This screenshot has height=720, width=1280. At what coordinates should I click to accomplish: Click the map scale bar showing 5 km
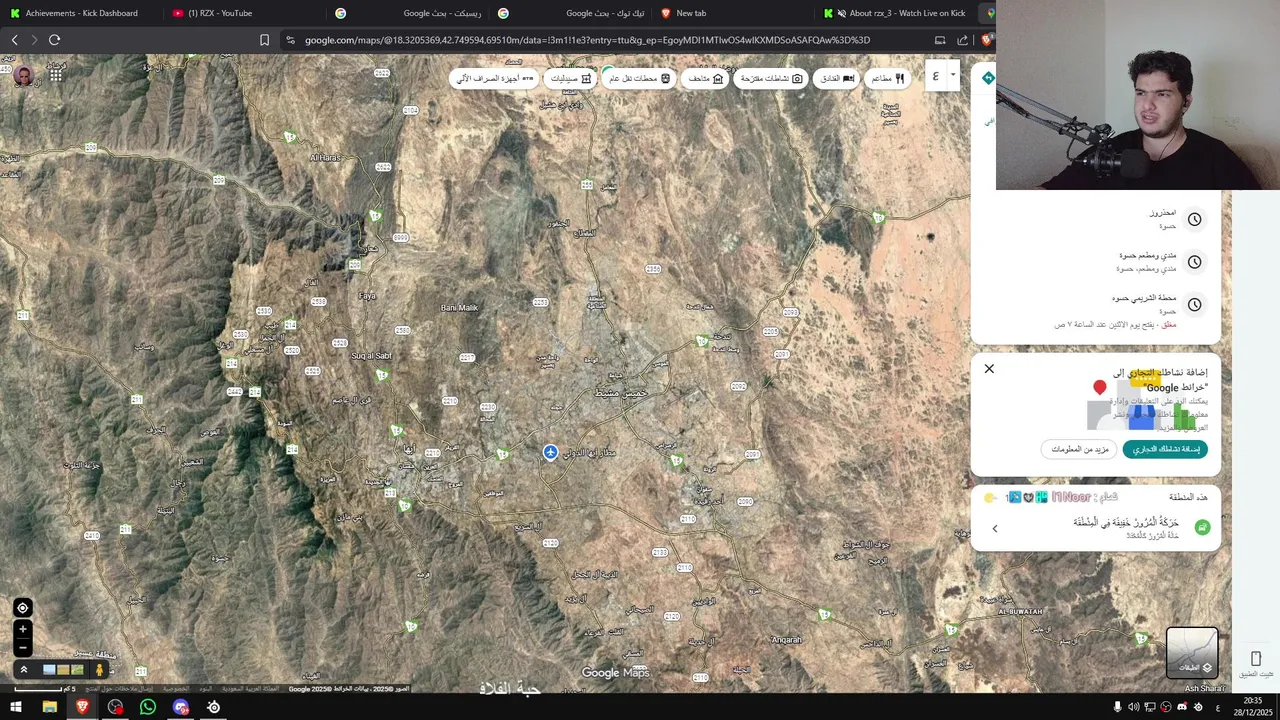click(x=45, y=688)
